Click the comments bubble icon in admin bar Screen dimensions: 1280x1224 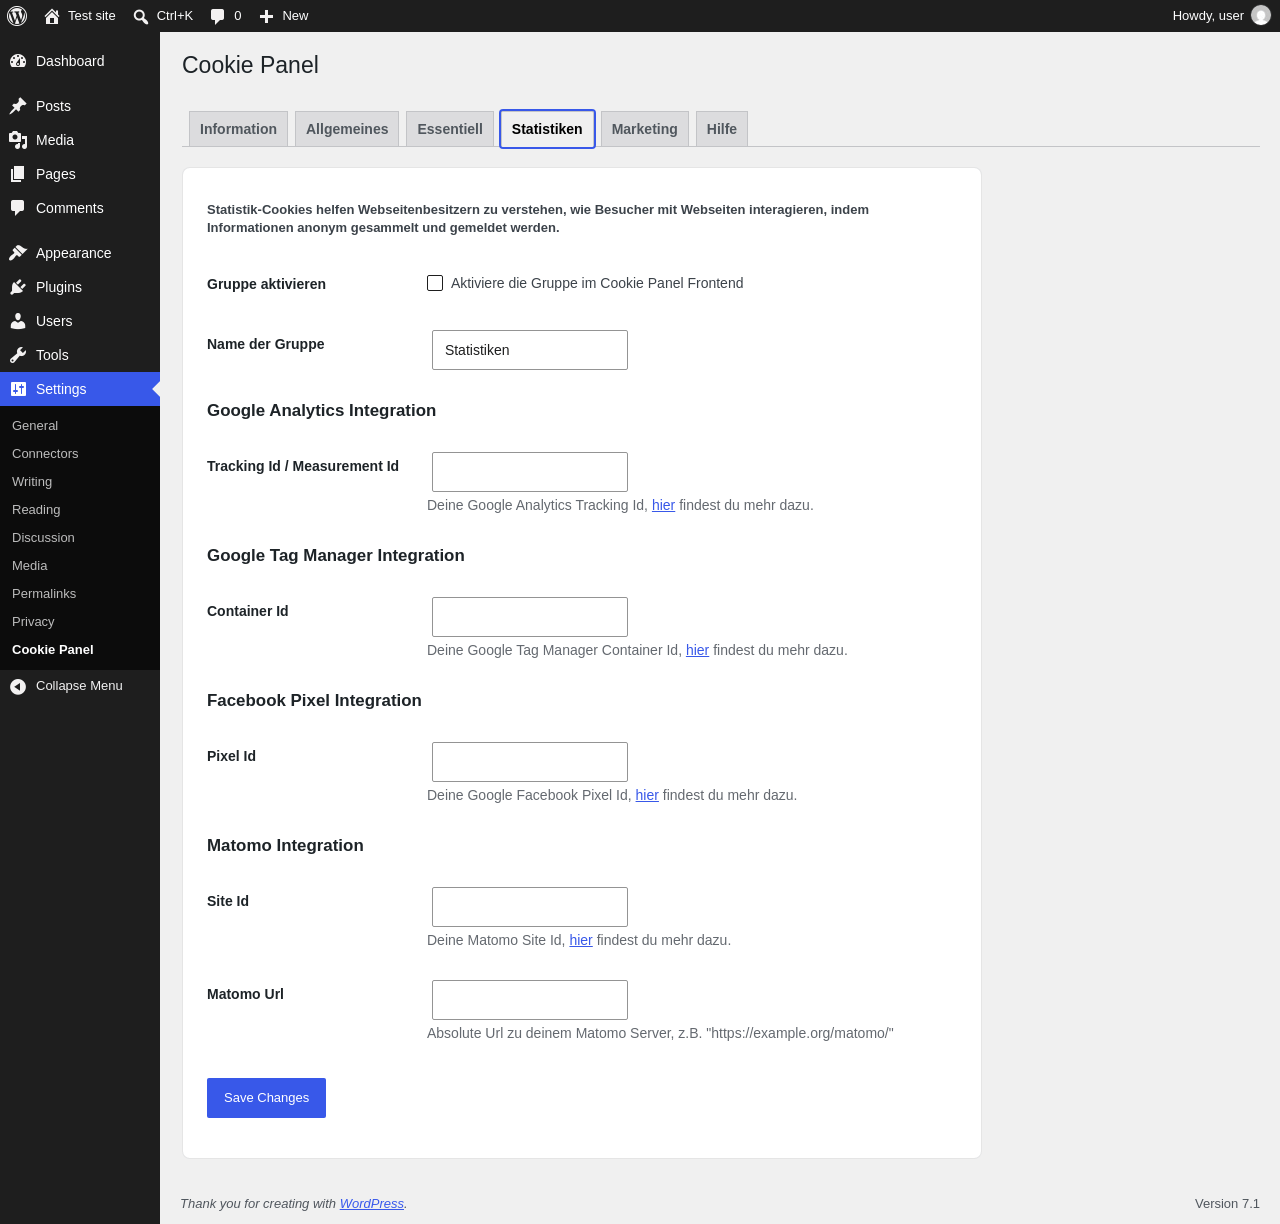coord(218,16)
